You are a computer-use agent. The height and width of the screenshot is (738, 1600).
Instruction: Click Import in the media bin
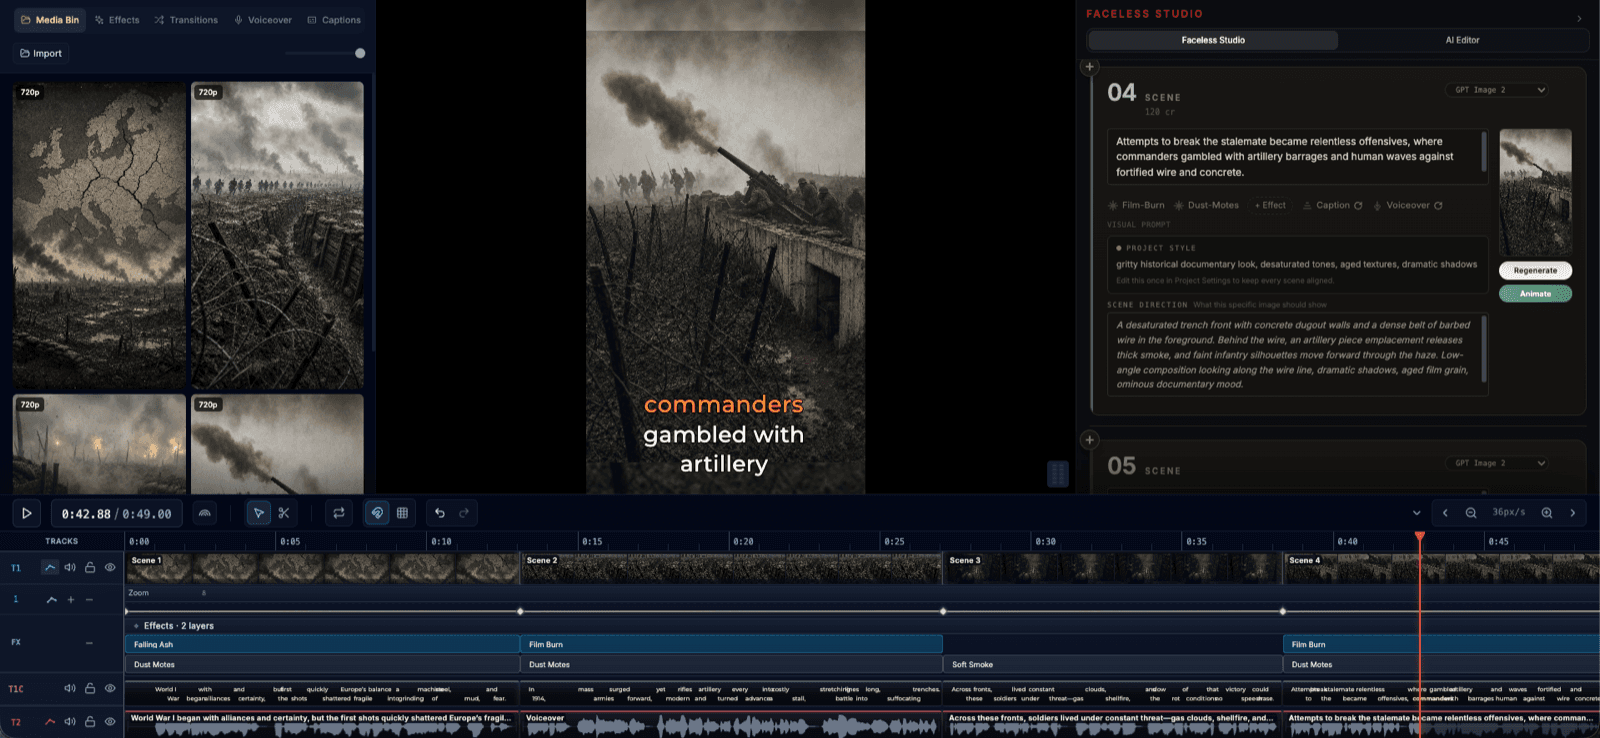tap(41, 53)
